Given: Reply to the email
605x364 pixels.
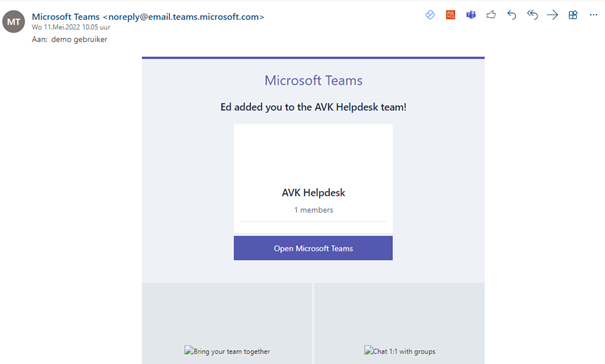Looking at the screenshot, I should click(x=512, y=15).
